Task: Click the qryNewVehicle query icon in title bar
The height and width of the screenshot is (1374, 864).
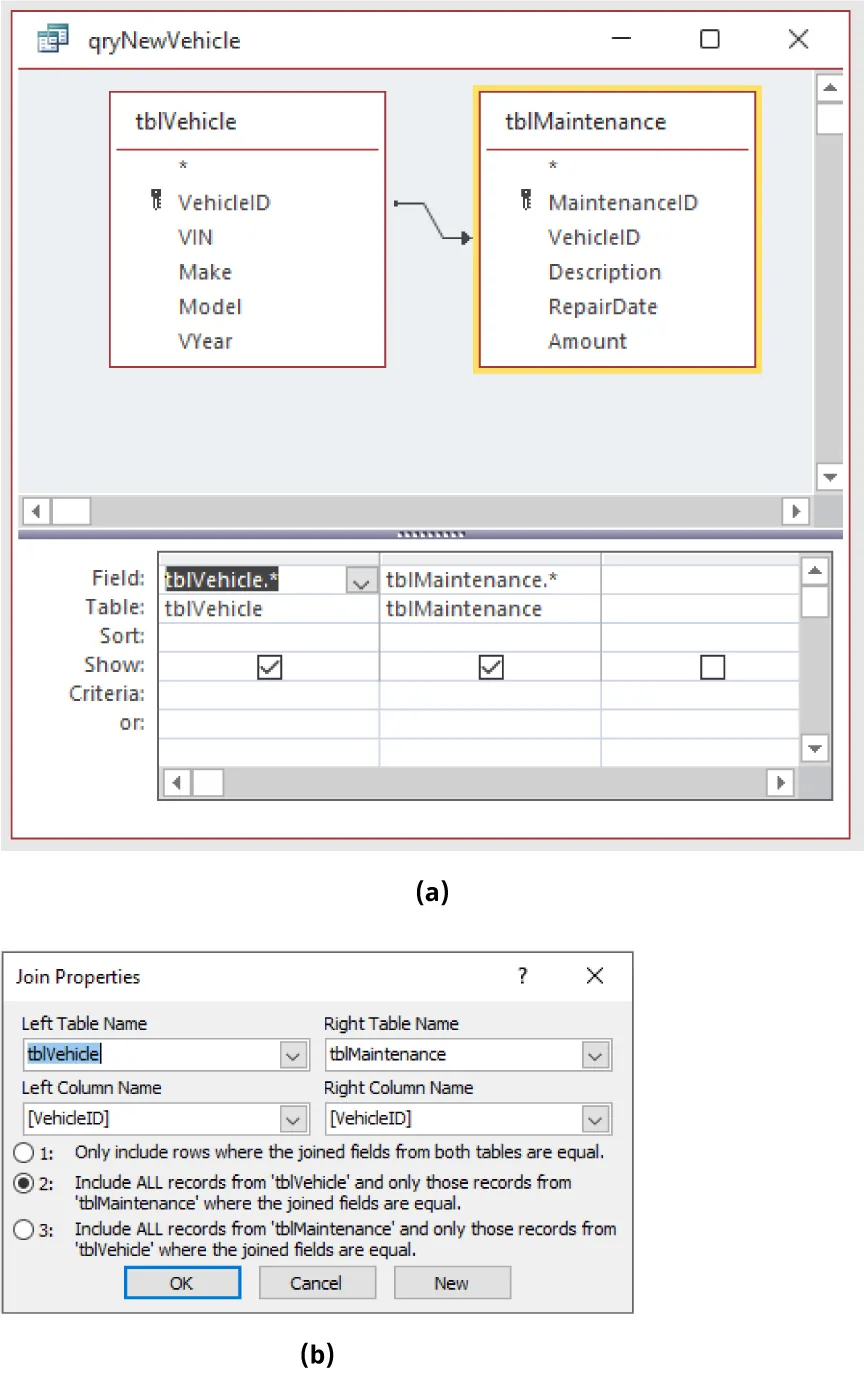Action: (51, 38)
